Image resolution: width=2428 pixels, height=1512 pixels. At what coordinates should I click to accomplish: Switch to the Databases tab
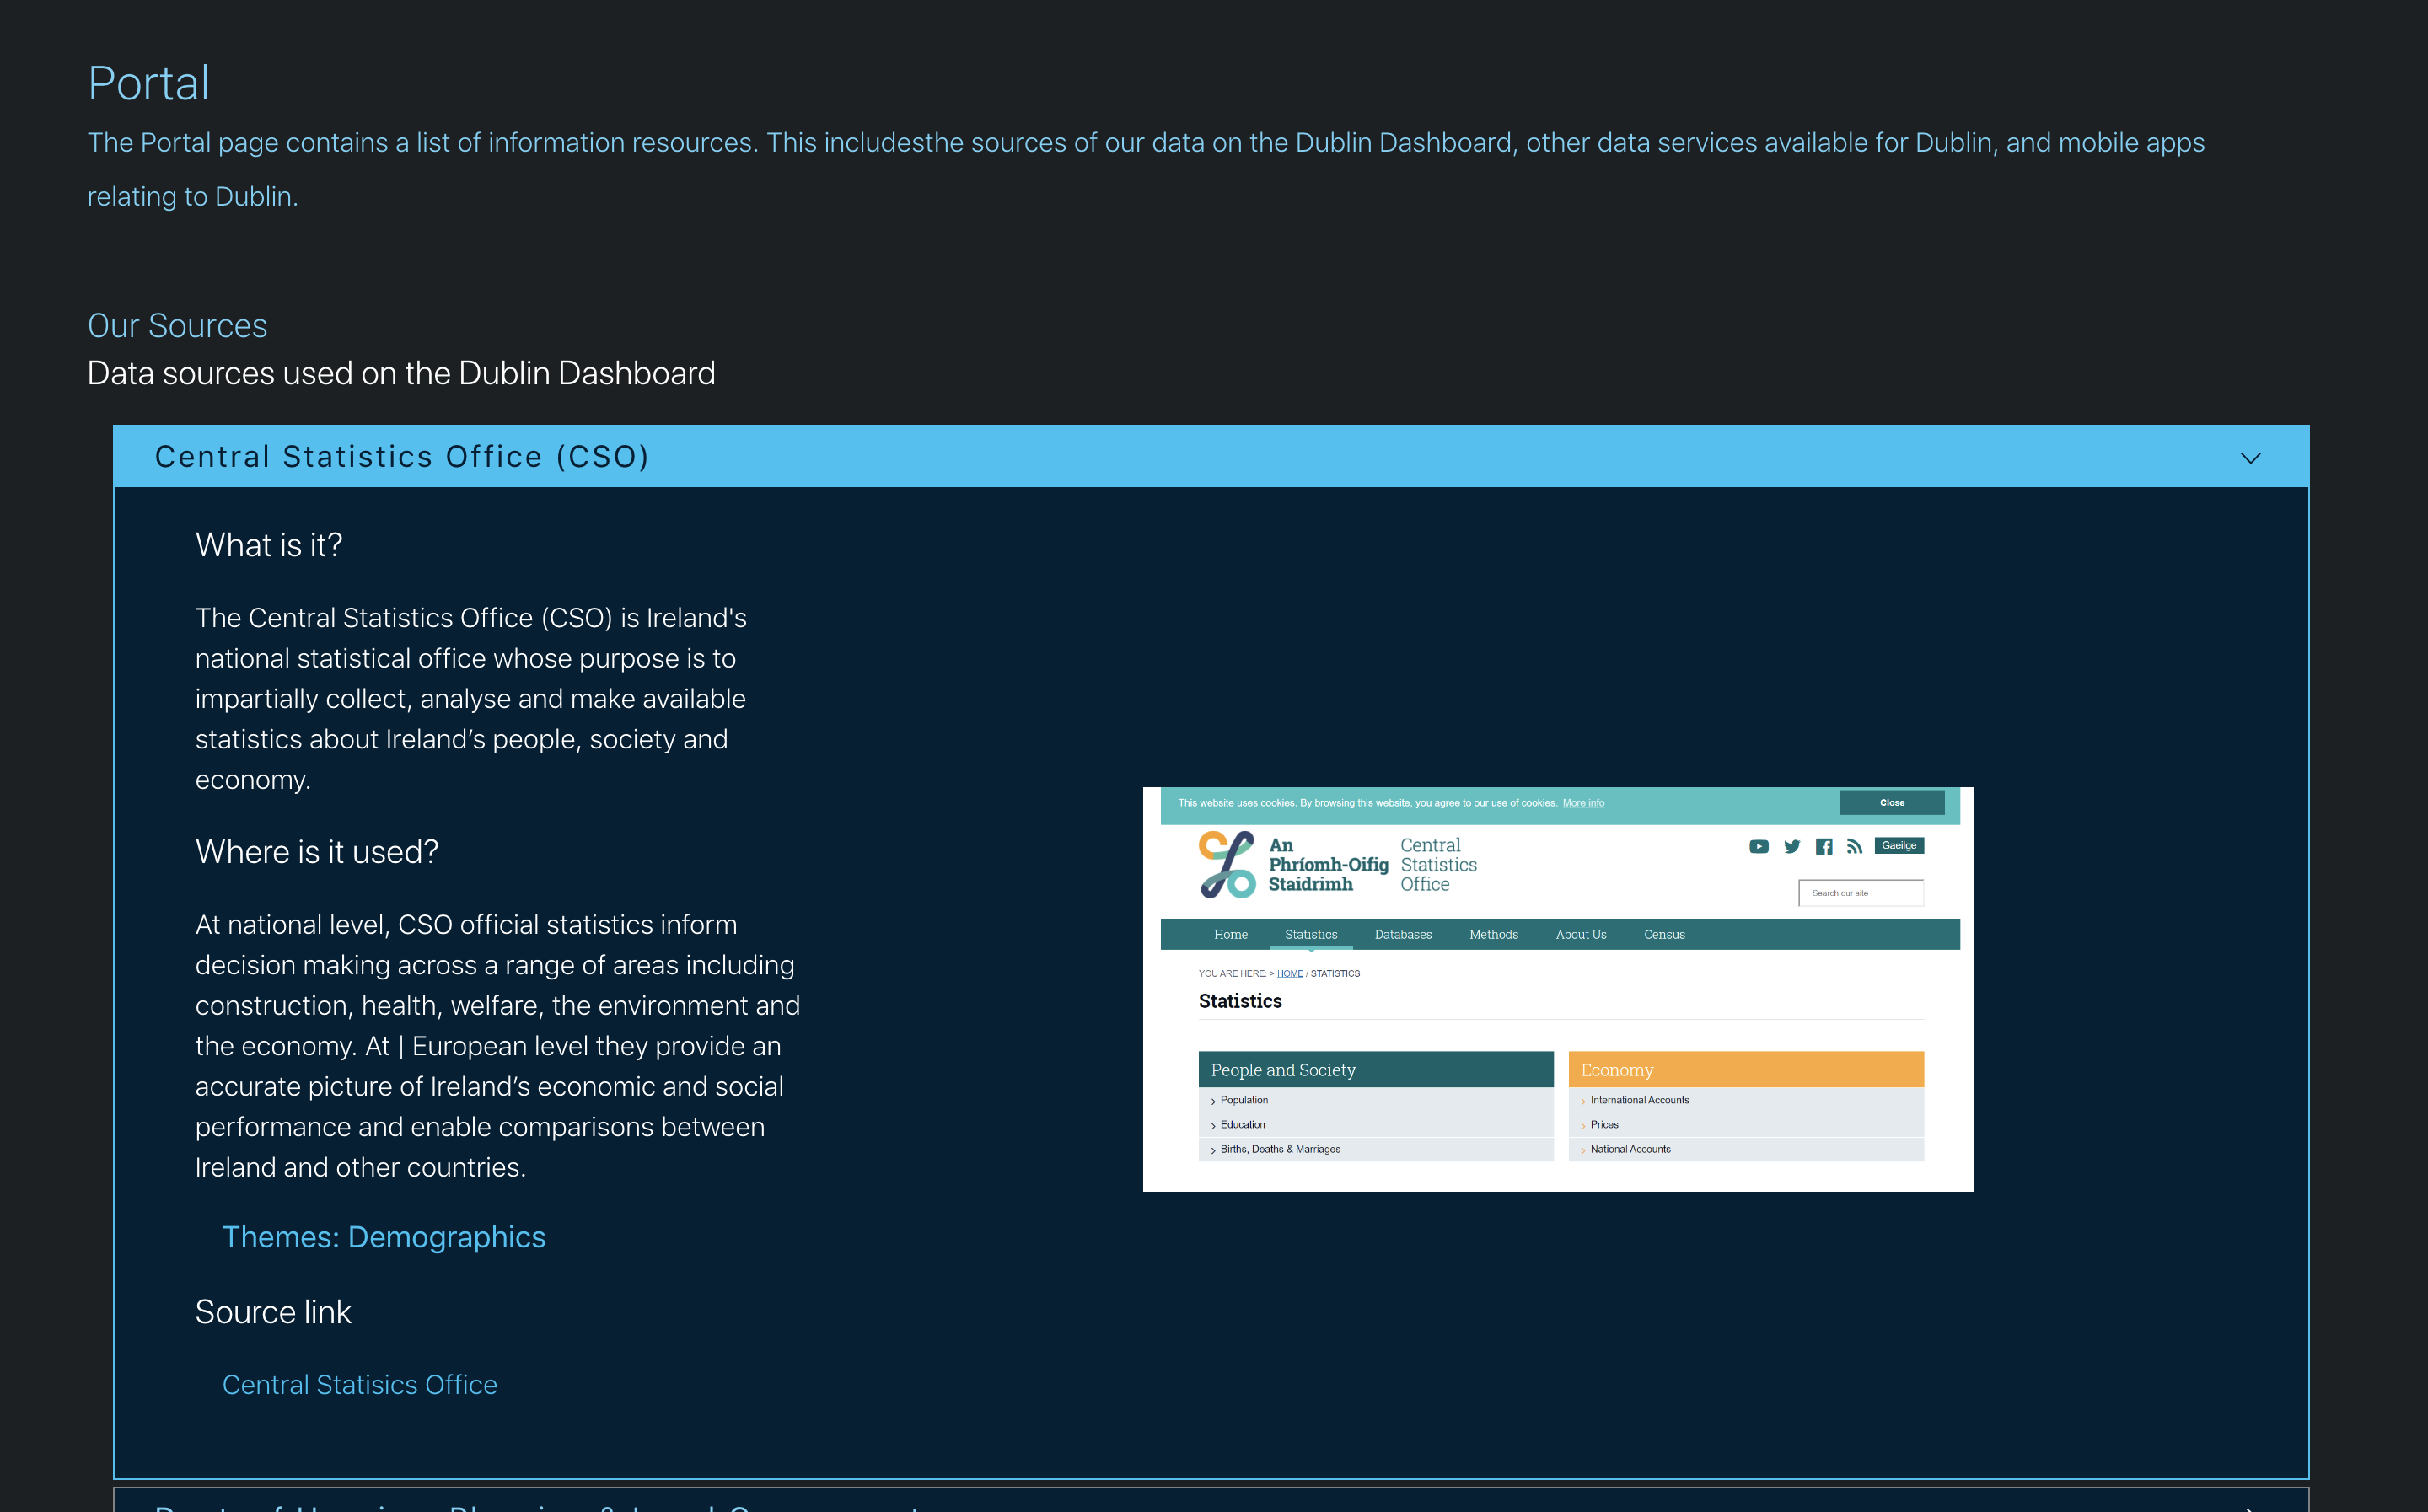click(x=1403, y=934)
